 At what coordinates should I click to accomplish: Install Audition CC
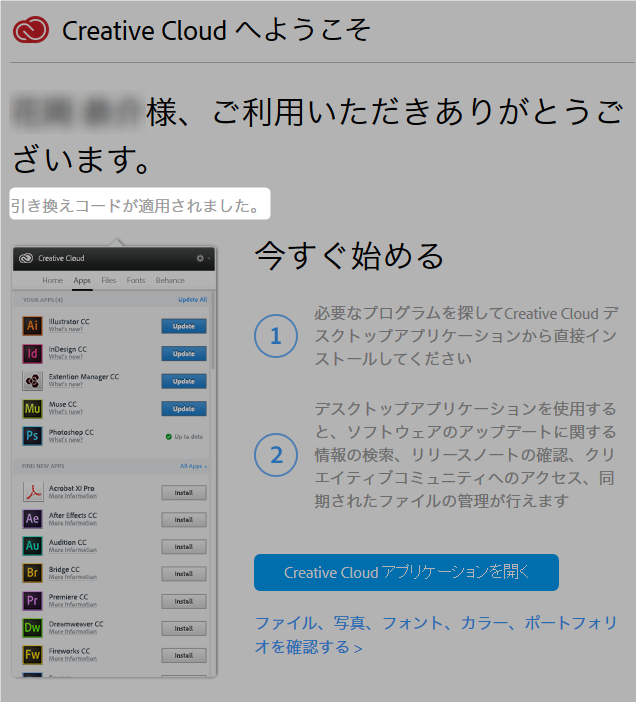184,547
